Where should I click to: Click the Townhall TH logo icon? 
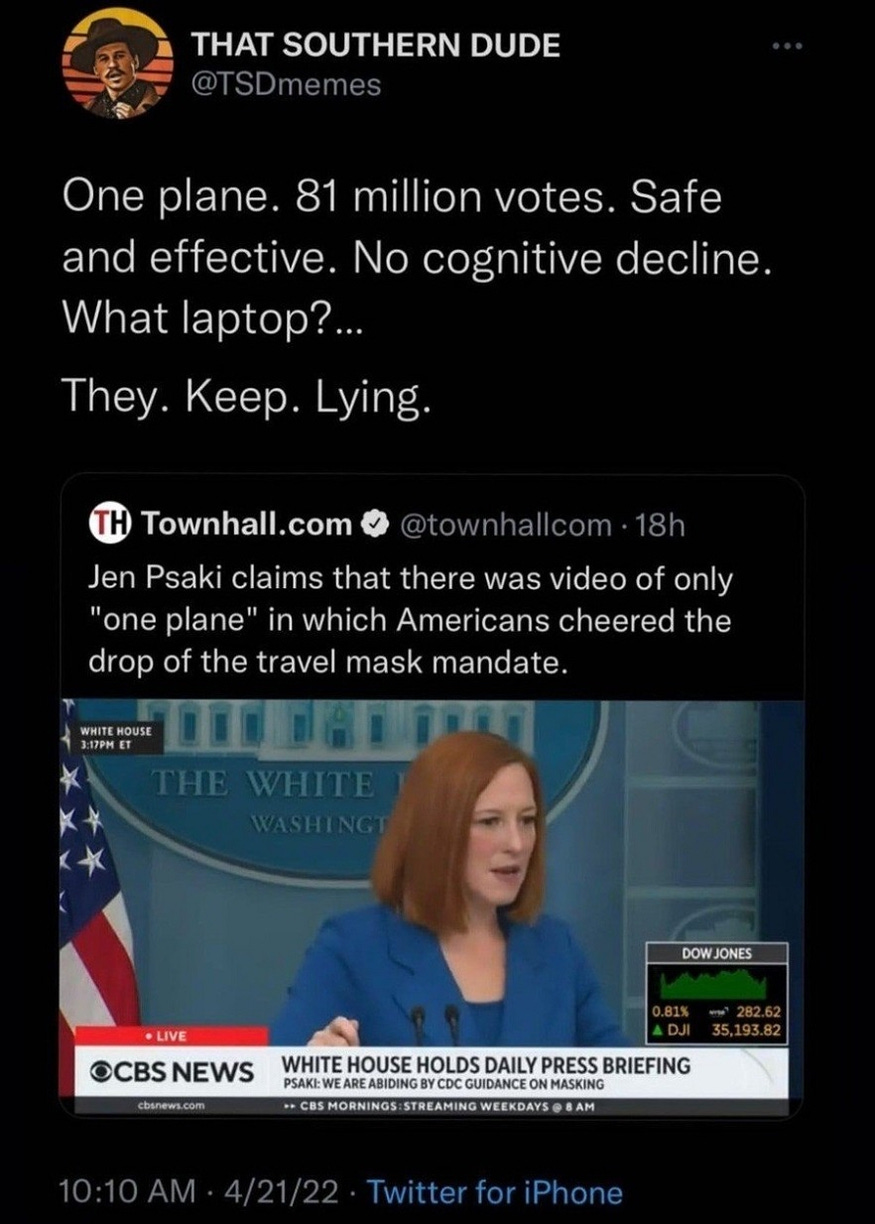click(109, 524)
